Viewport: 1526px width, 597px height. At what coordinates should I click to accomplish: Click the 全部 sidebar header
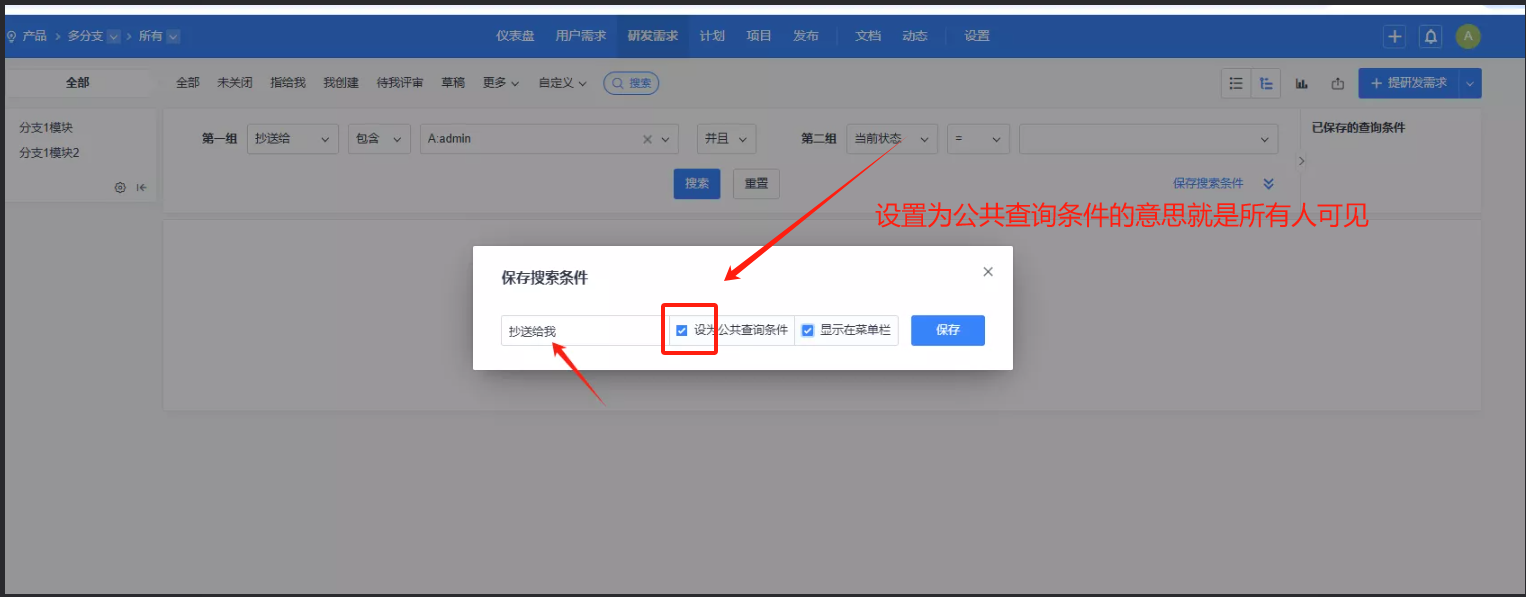coord(78,83)
